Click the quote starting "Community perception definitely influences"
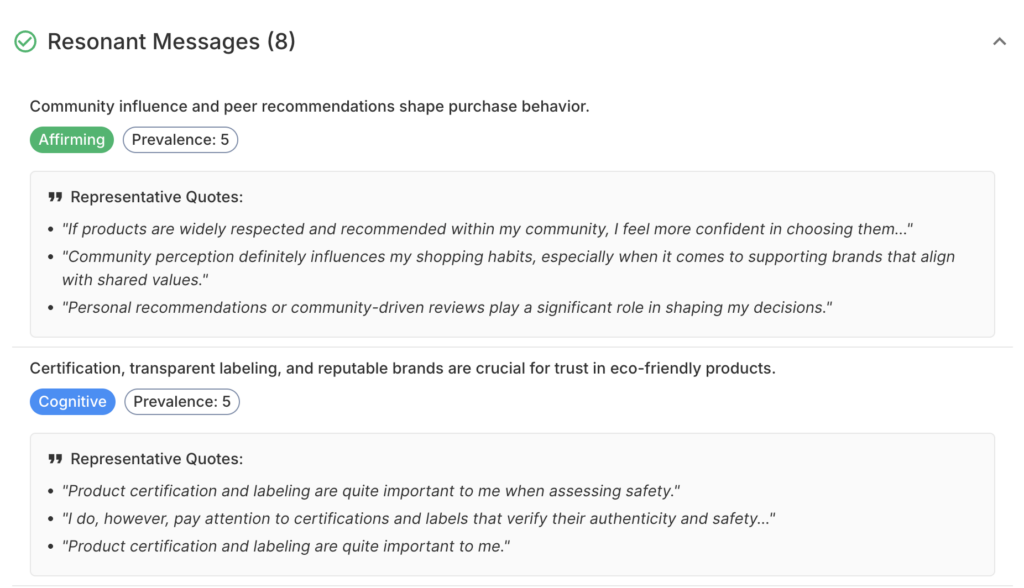 point(508,257)
